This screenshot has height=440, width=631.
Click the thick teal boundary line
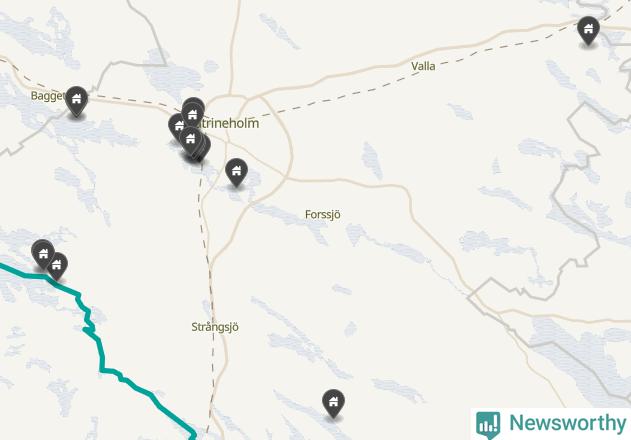point(102,349)
